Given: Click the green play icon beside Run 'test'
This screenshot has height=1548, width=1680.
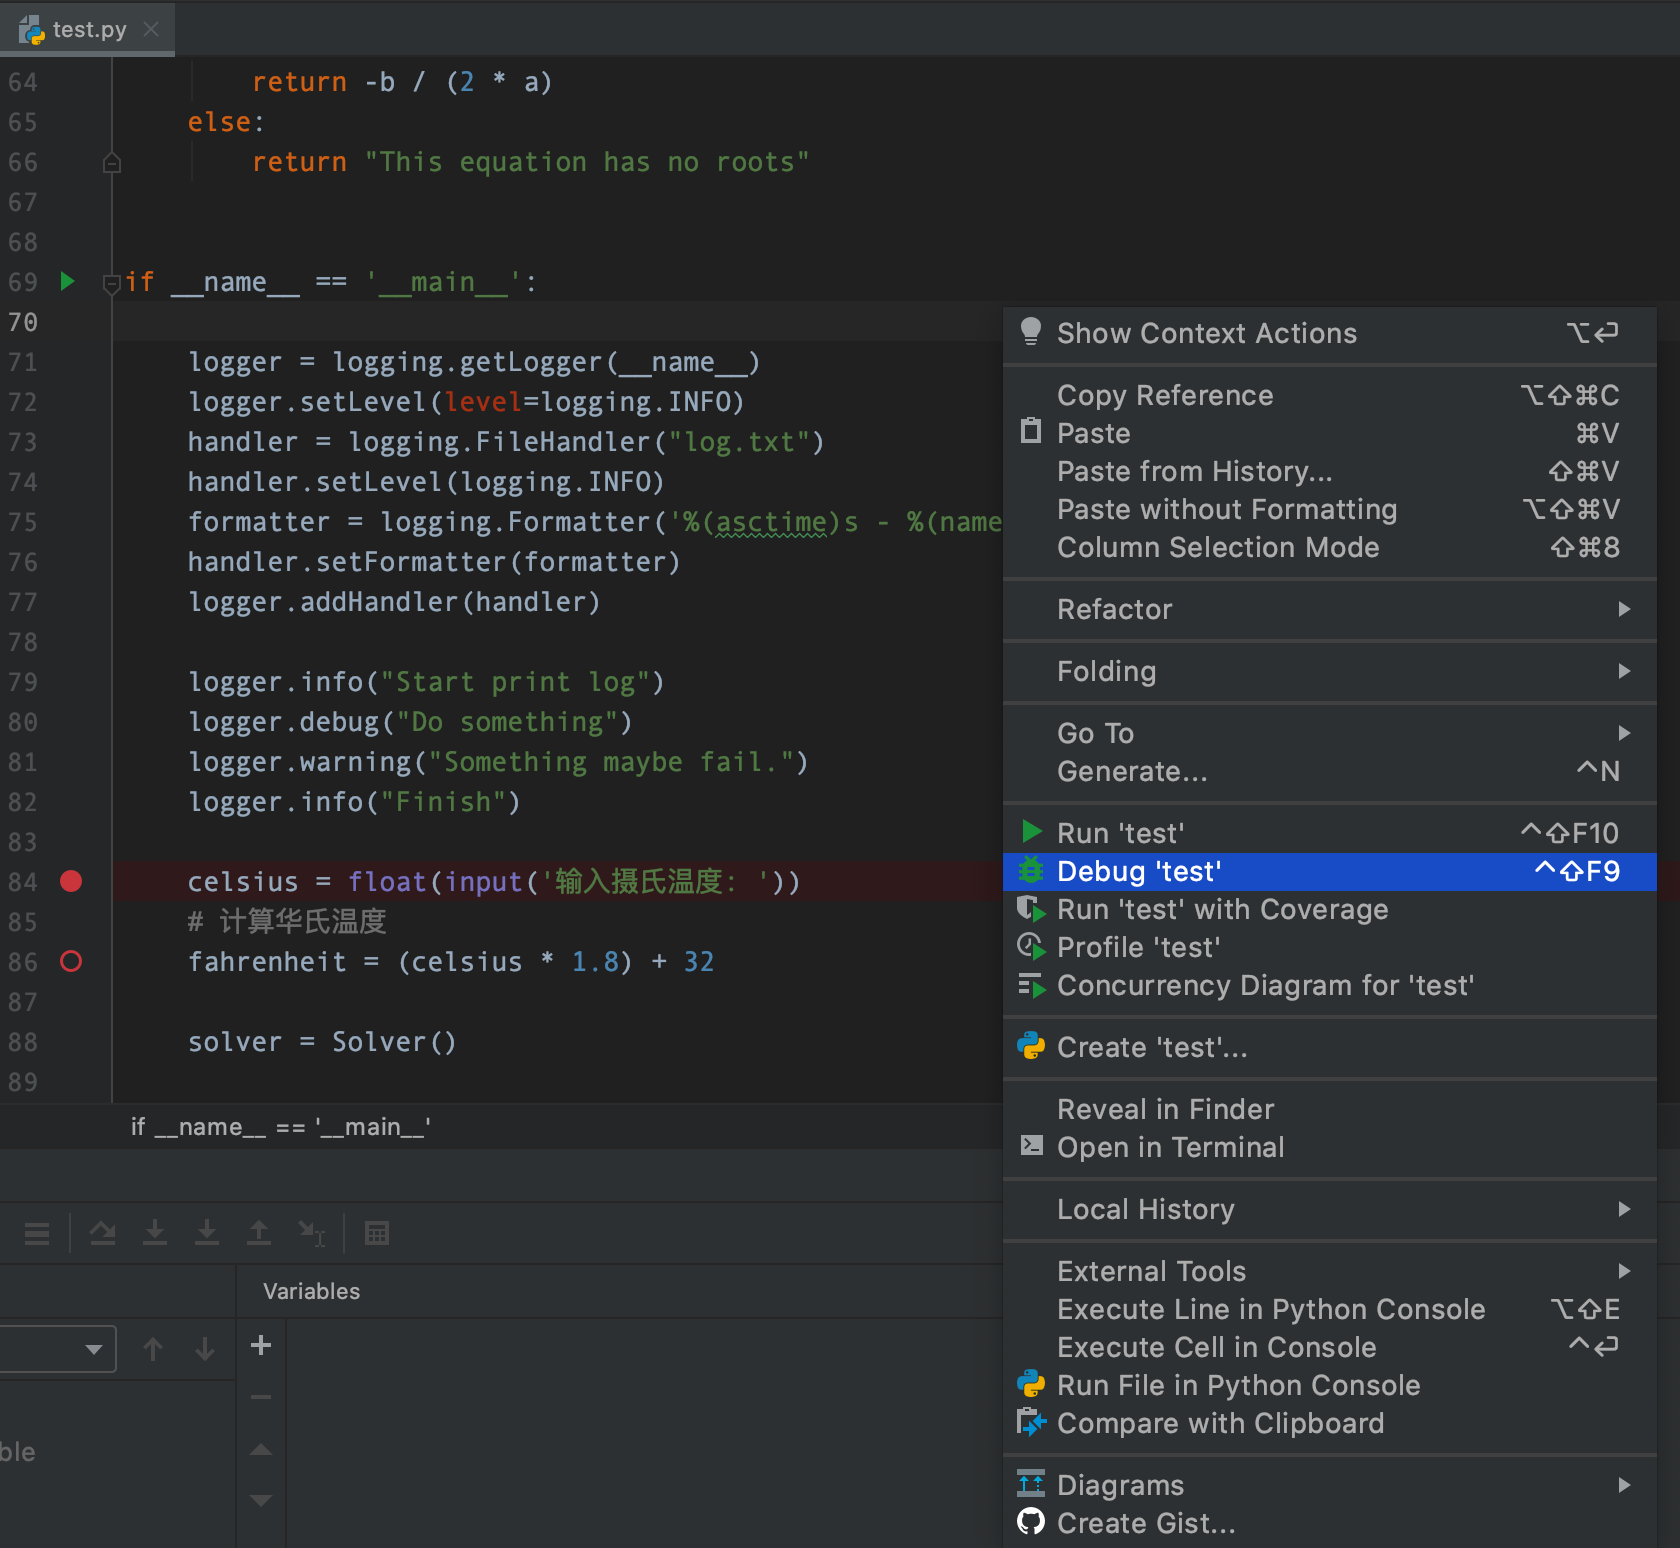Looking at the screenshot, I should pyautogui.click(x=1031, y=832).
